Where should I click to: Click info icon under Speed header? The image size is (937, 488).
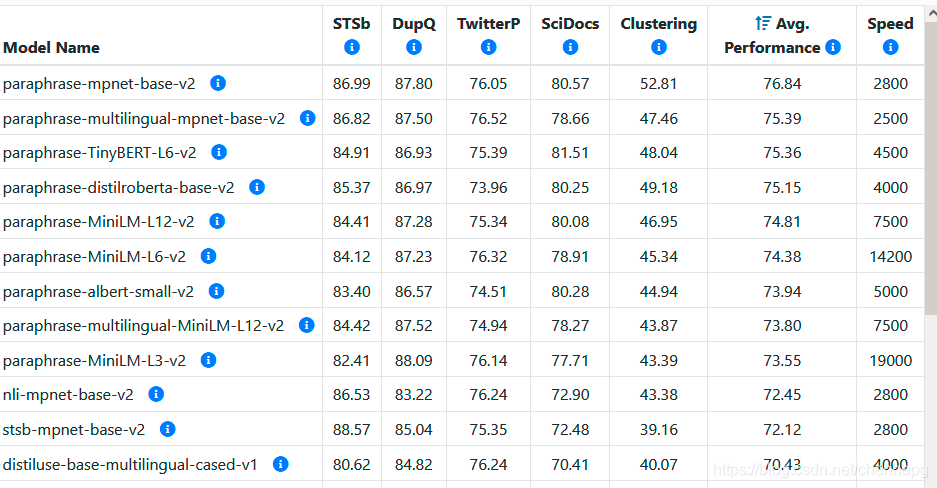point(890,47)
